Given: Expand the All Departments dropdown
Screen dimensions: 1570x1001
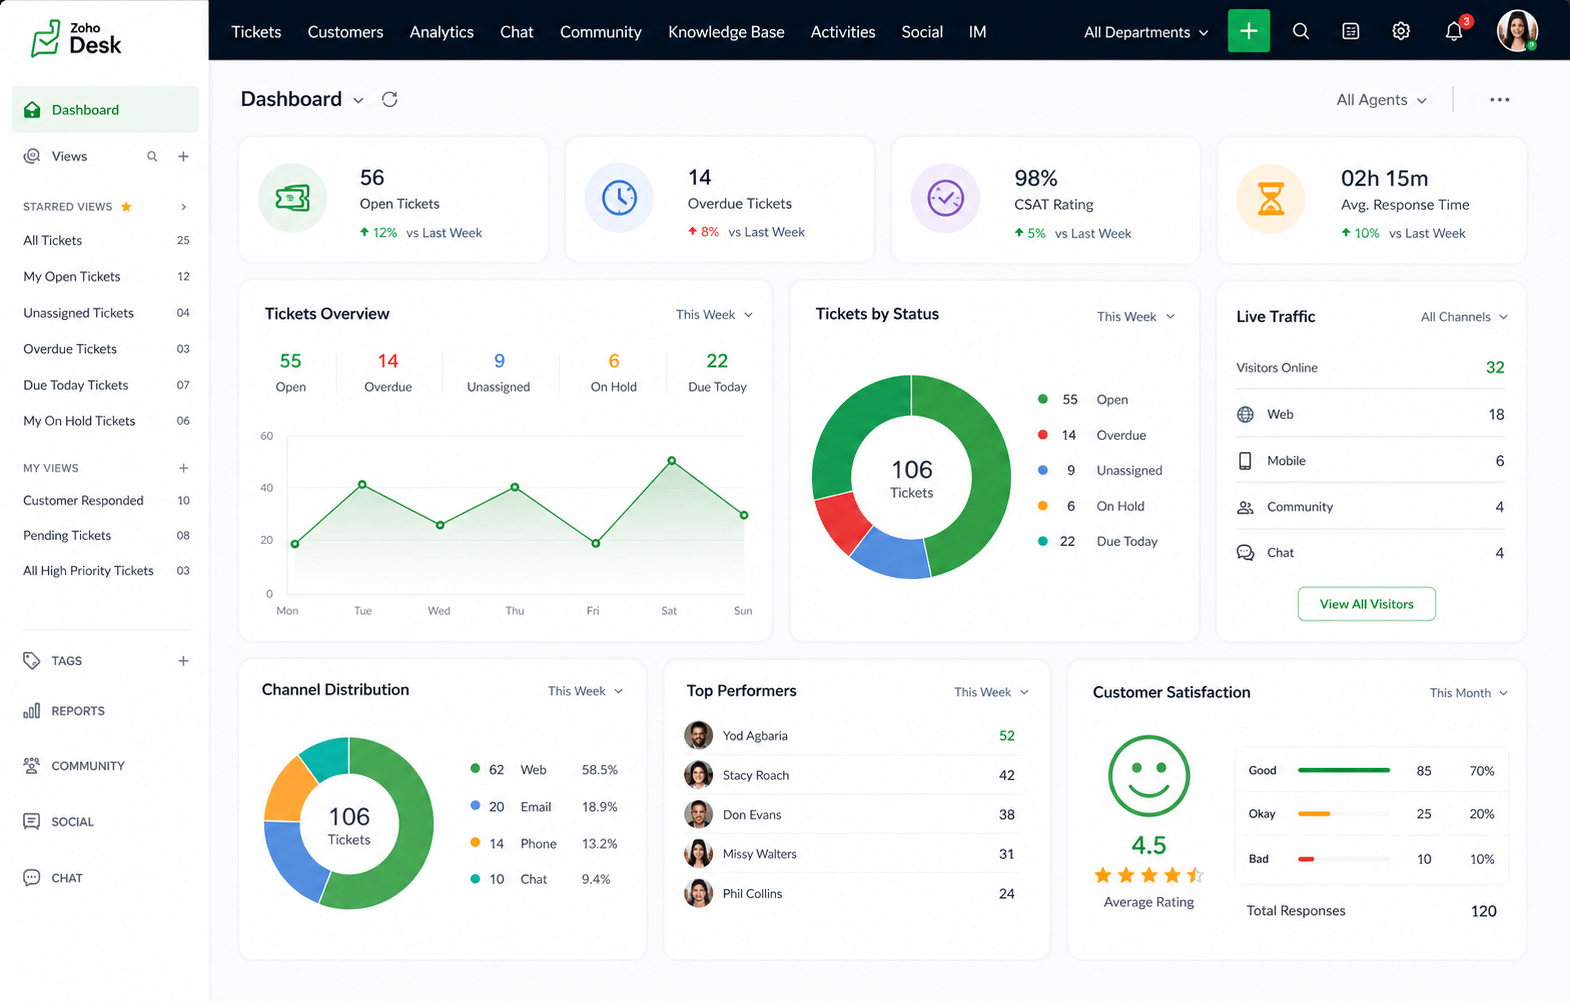Looking at the screenshot, I should click(1146, 32).
